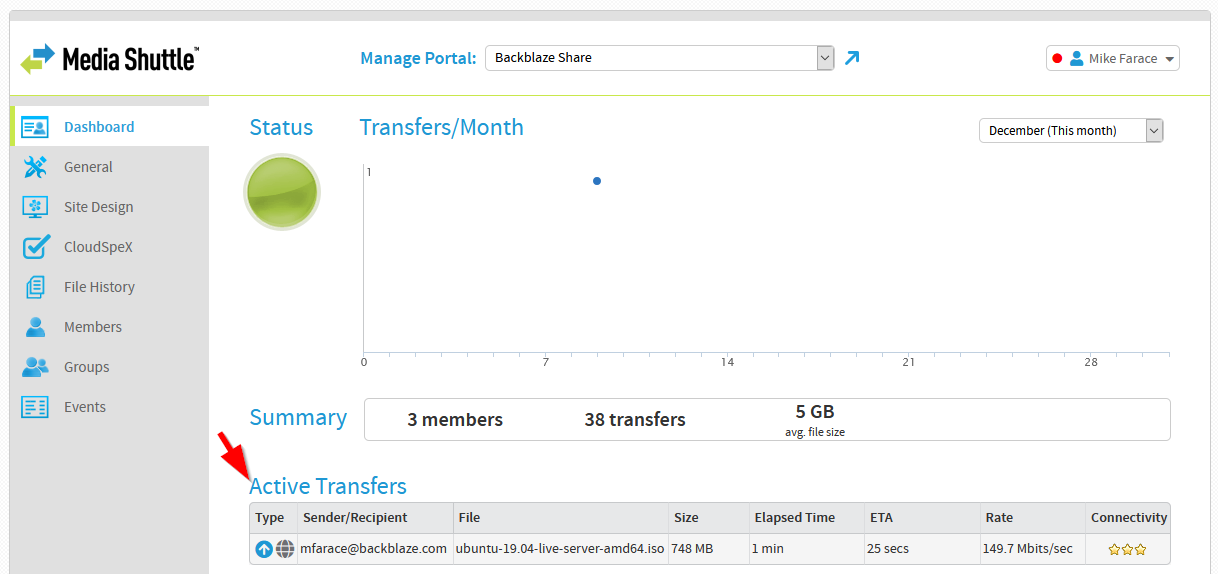Screen dimensions: 1218x574
Task: Open the month selector dropdown
Action: (1071, 130)
